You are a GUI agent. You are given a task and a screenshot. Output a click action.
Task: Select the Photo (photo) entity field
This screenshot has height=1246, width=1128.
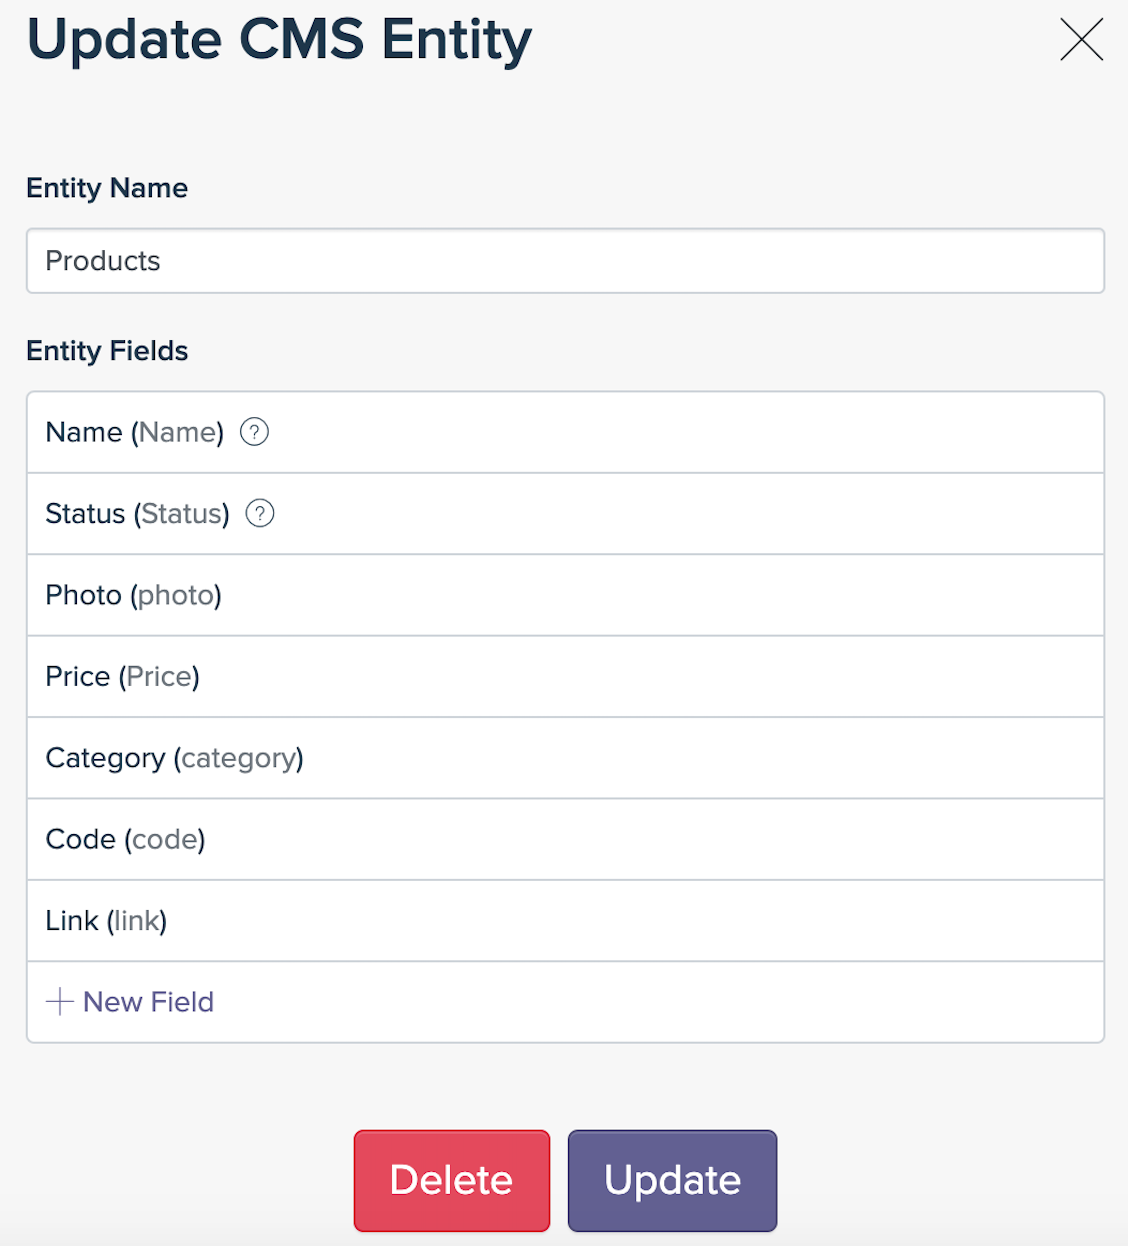coord(565,595)
